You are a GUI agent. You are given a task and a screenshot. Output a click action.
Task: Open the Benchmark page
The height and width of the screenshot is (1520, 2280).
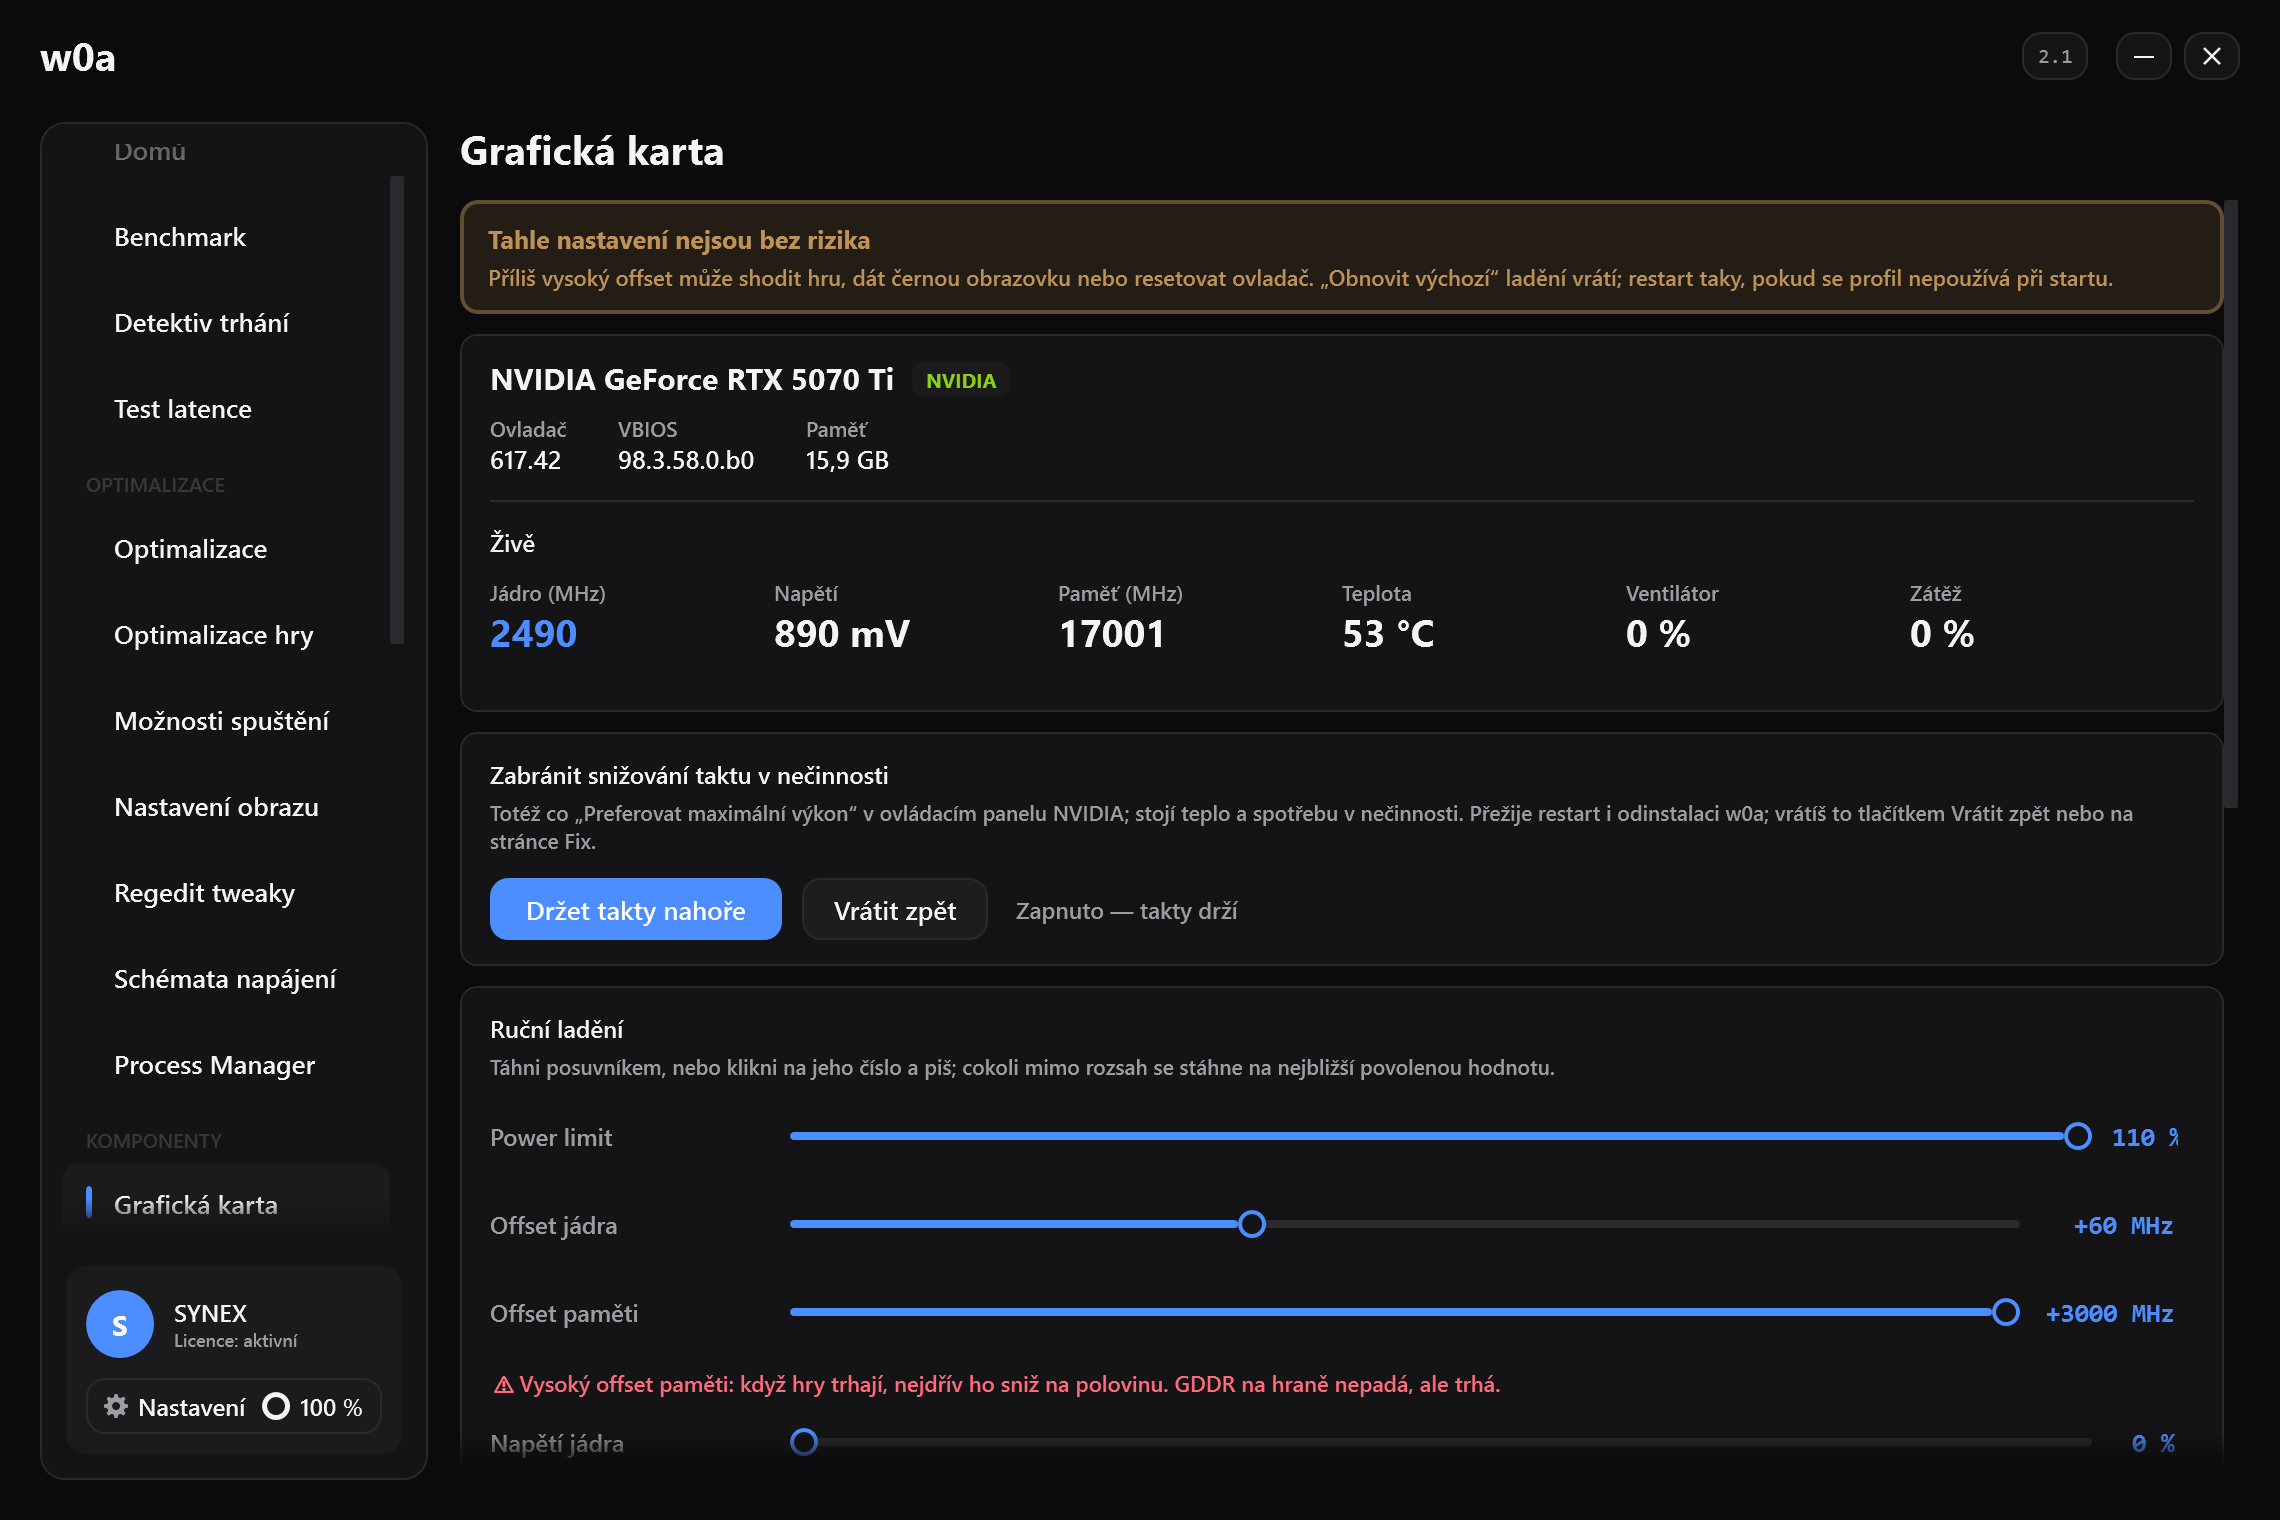180,237
